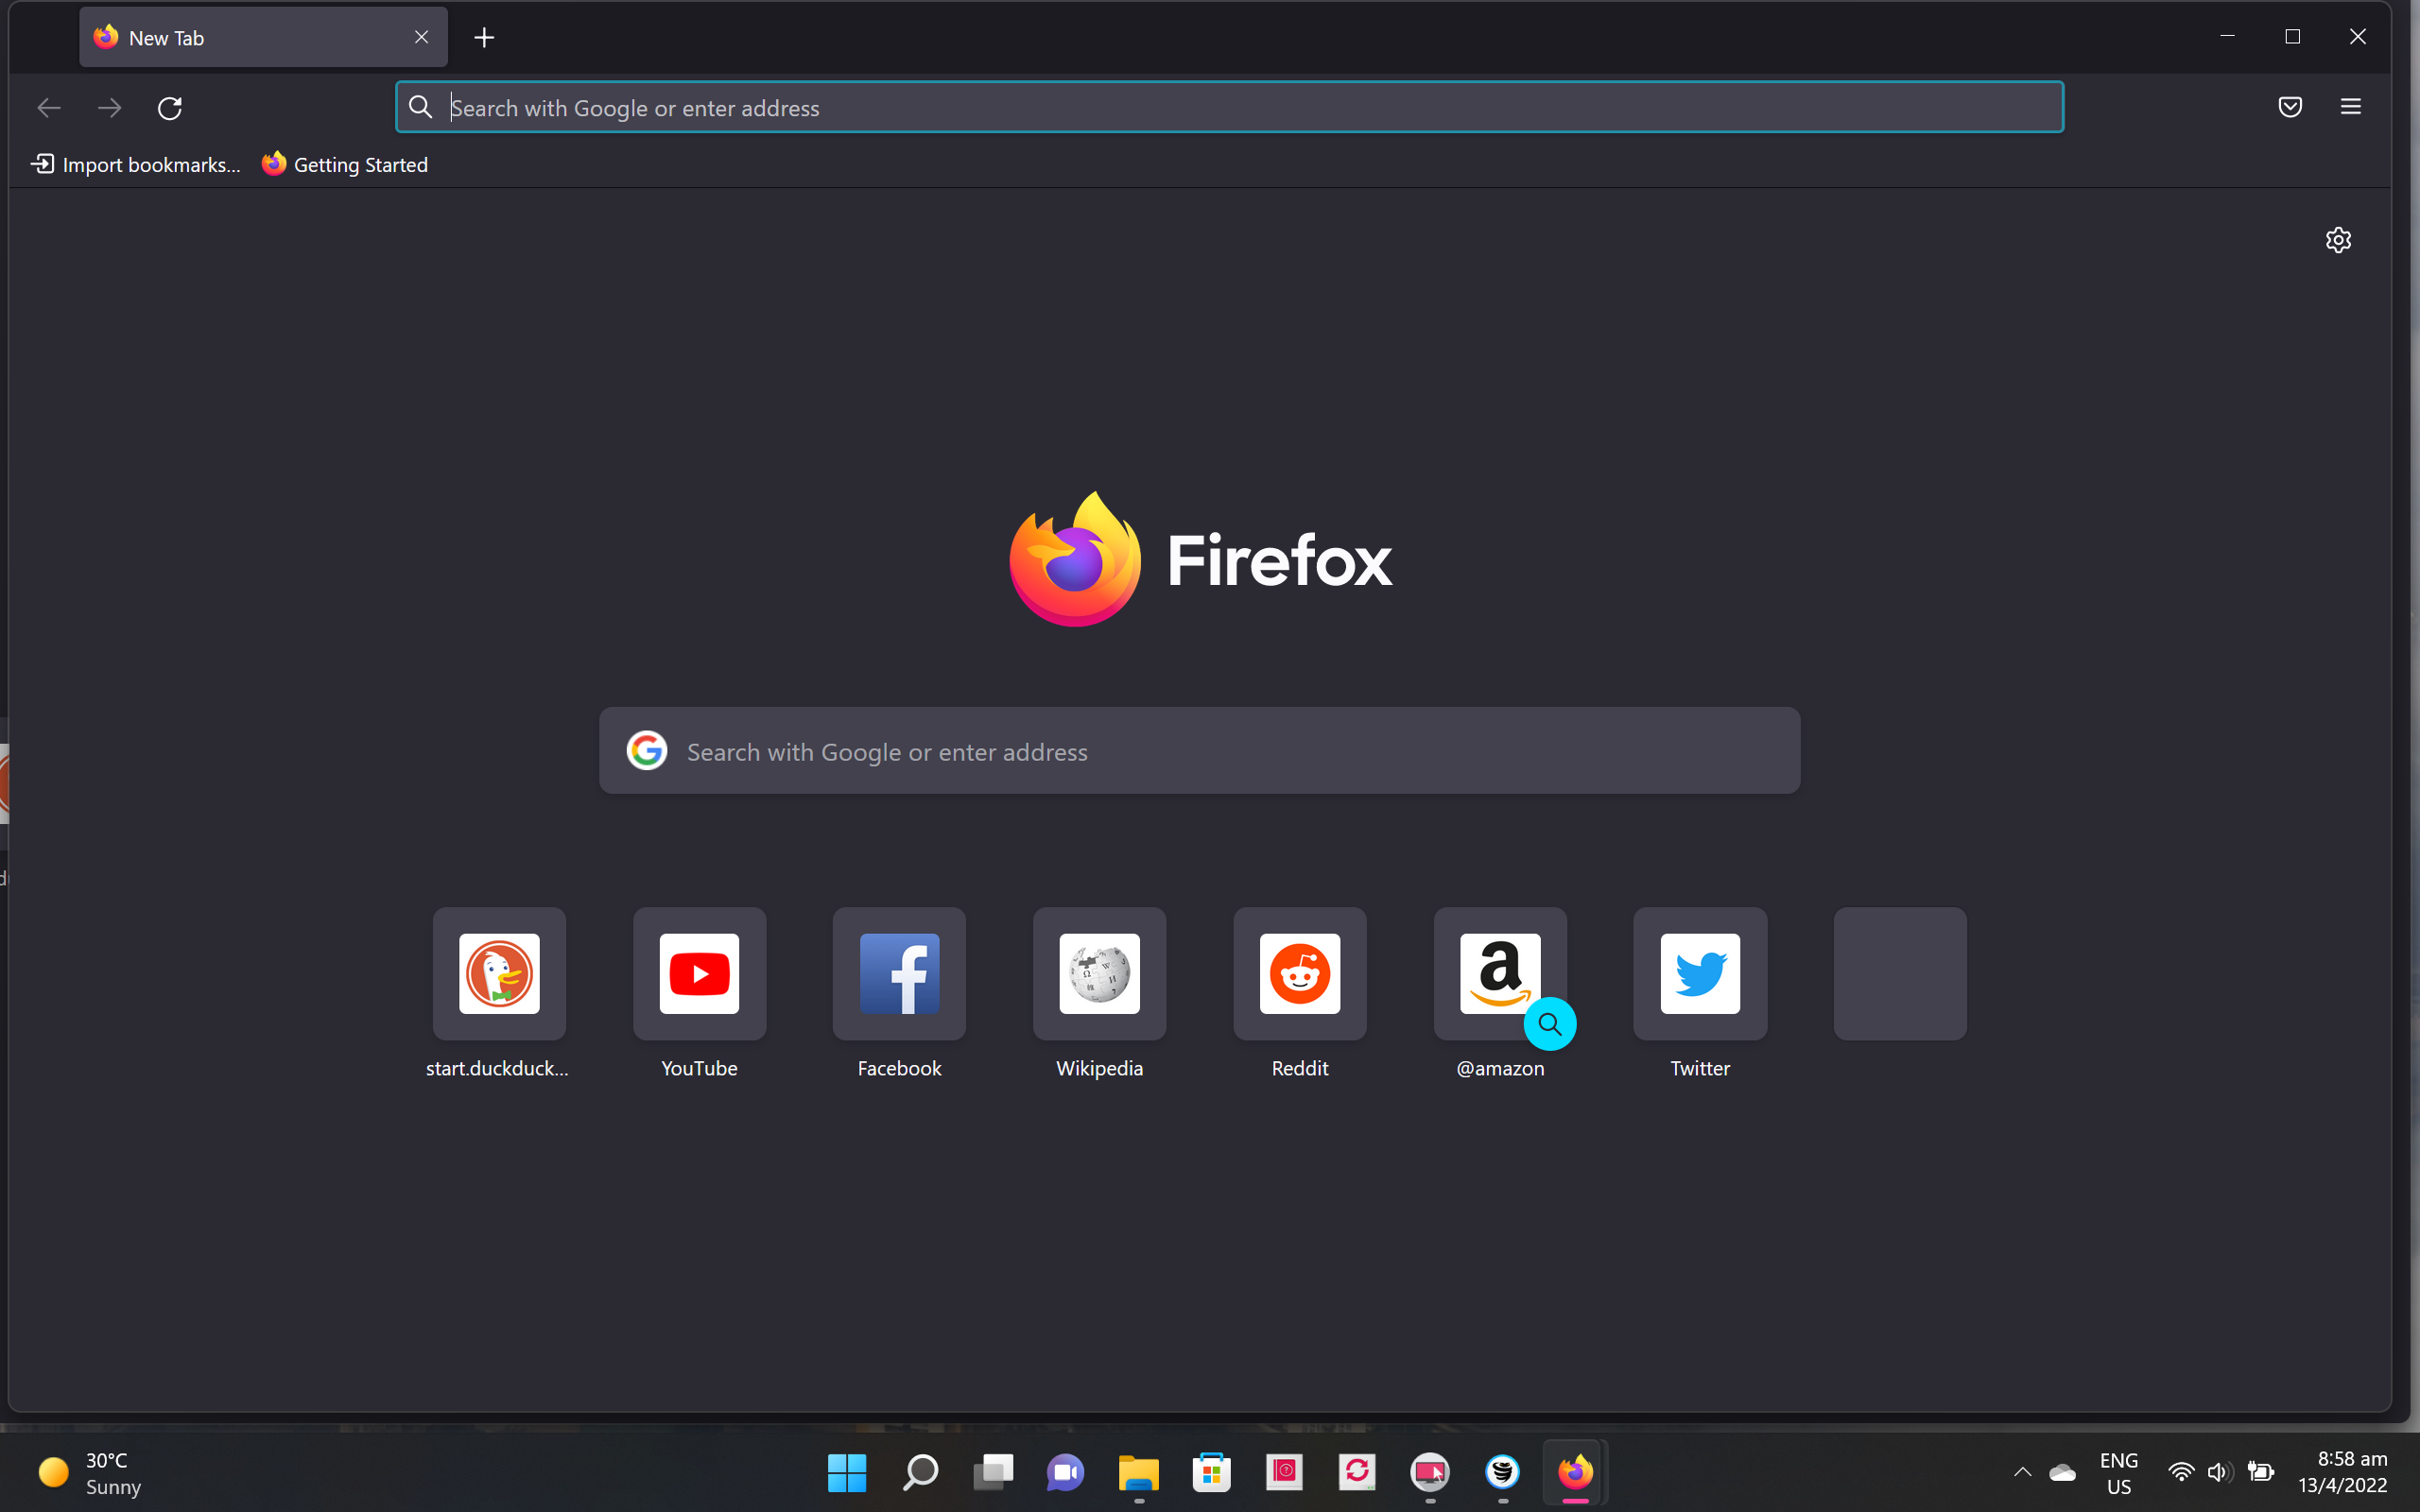
Task: Open the Twitter shortcut tile
Action: click(1700, 974)
